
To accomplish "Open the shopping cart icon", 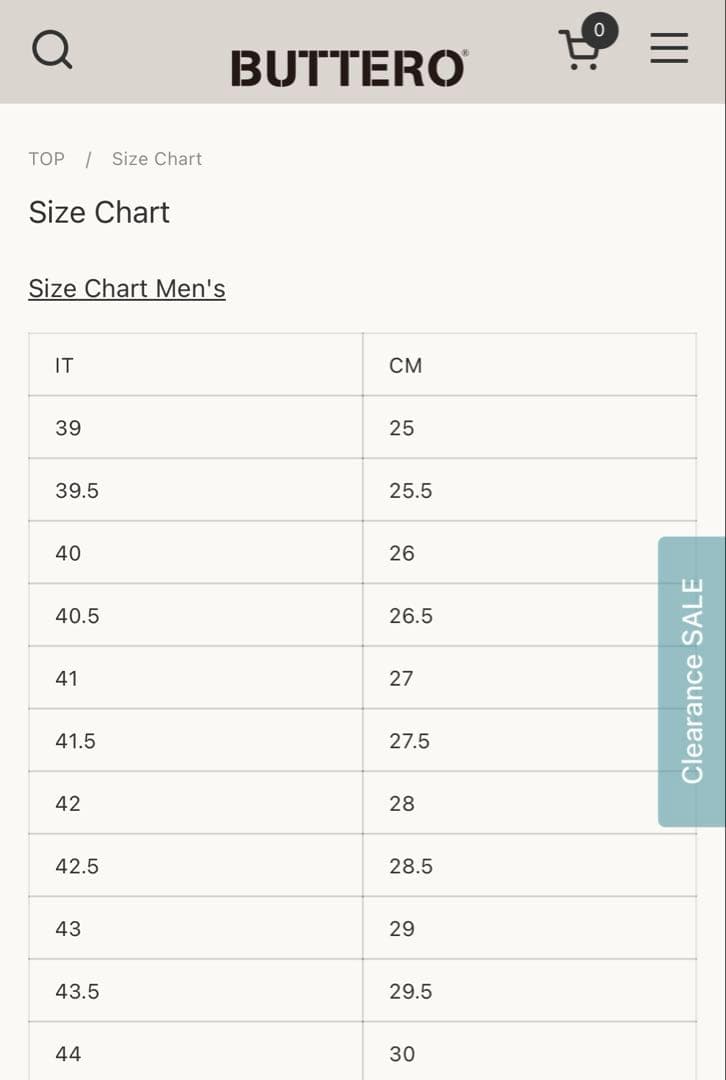I will (x=579, y=51).
